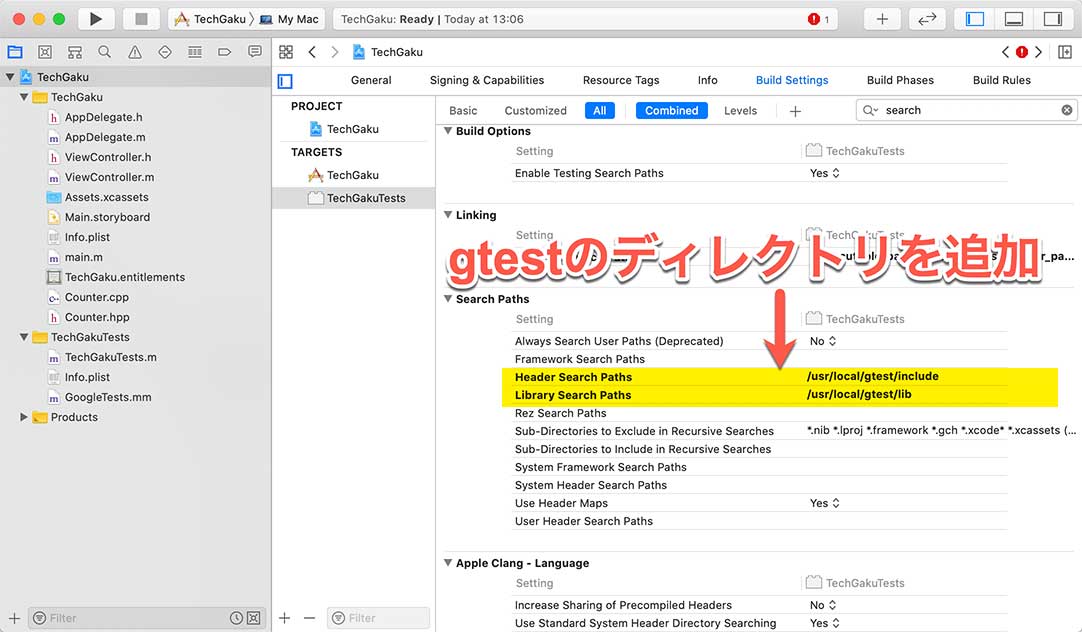Open the General tab
Screen dimensions: 1082x632
coord(371,80)
